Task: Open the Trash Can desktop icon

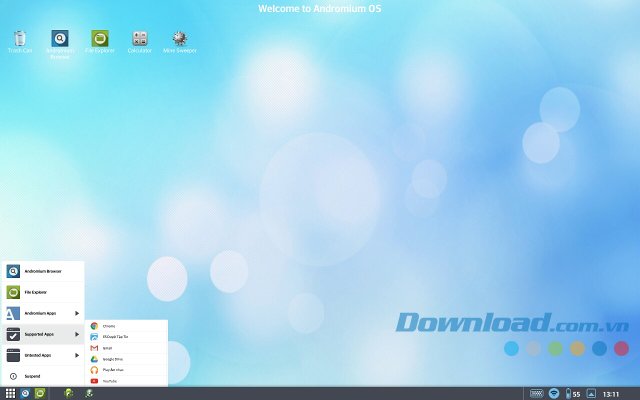Action: (20, 39)
